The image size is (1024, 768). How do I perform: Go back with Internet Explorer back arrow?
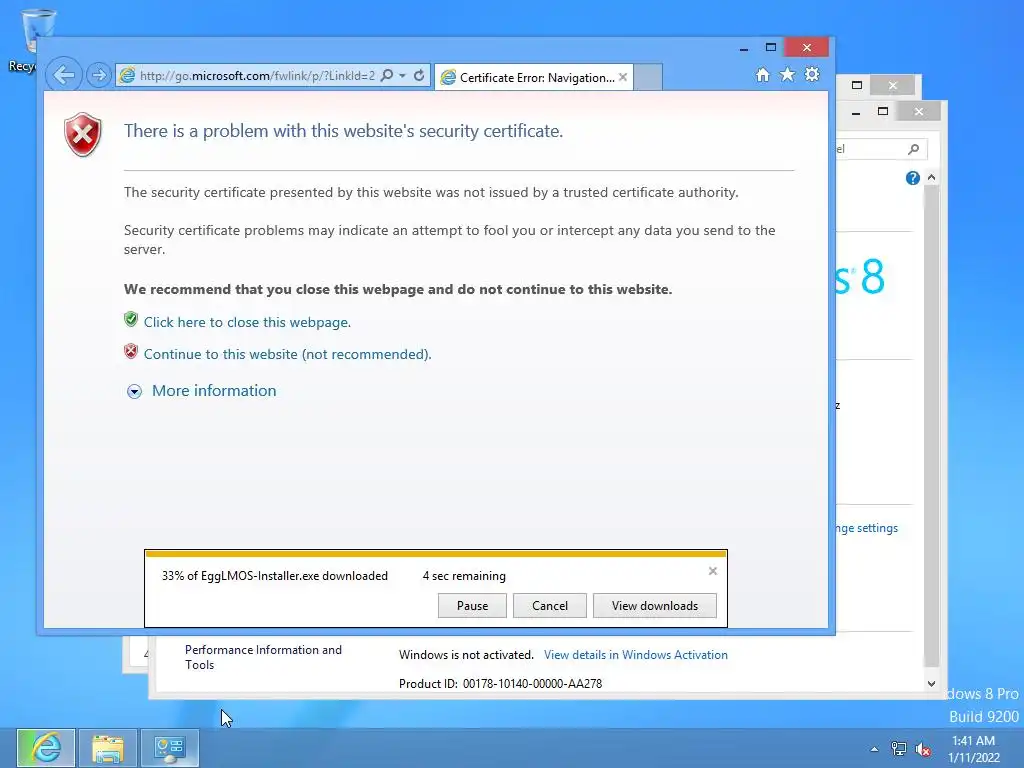point(64,75)
